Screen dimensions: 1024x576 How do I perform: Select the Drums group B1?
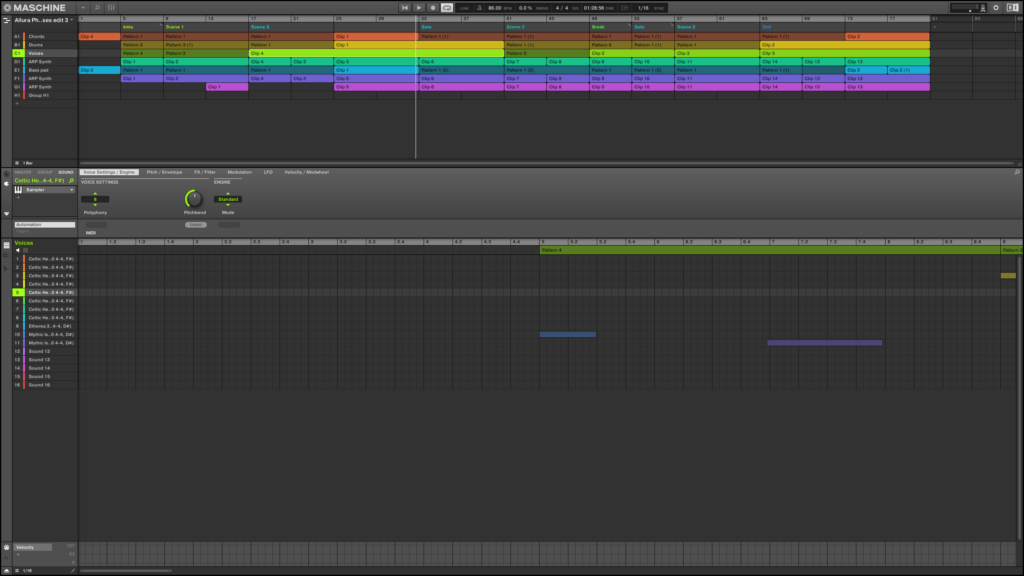44,45
